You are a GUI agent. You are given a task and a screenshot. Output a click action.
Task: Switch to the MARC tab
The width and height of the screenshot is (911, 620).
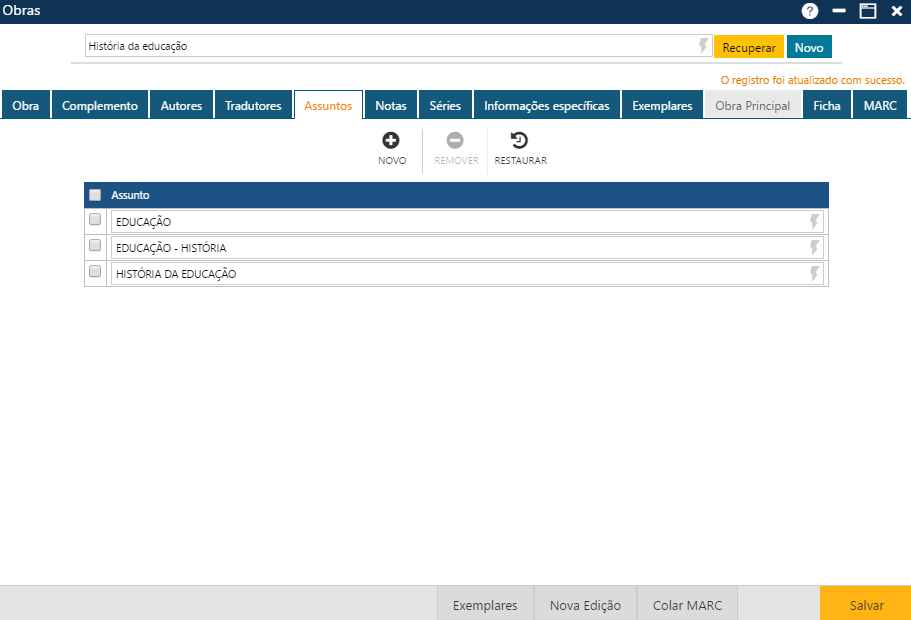(879, 103)
